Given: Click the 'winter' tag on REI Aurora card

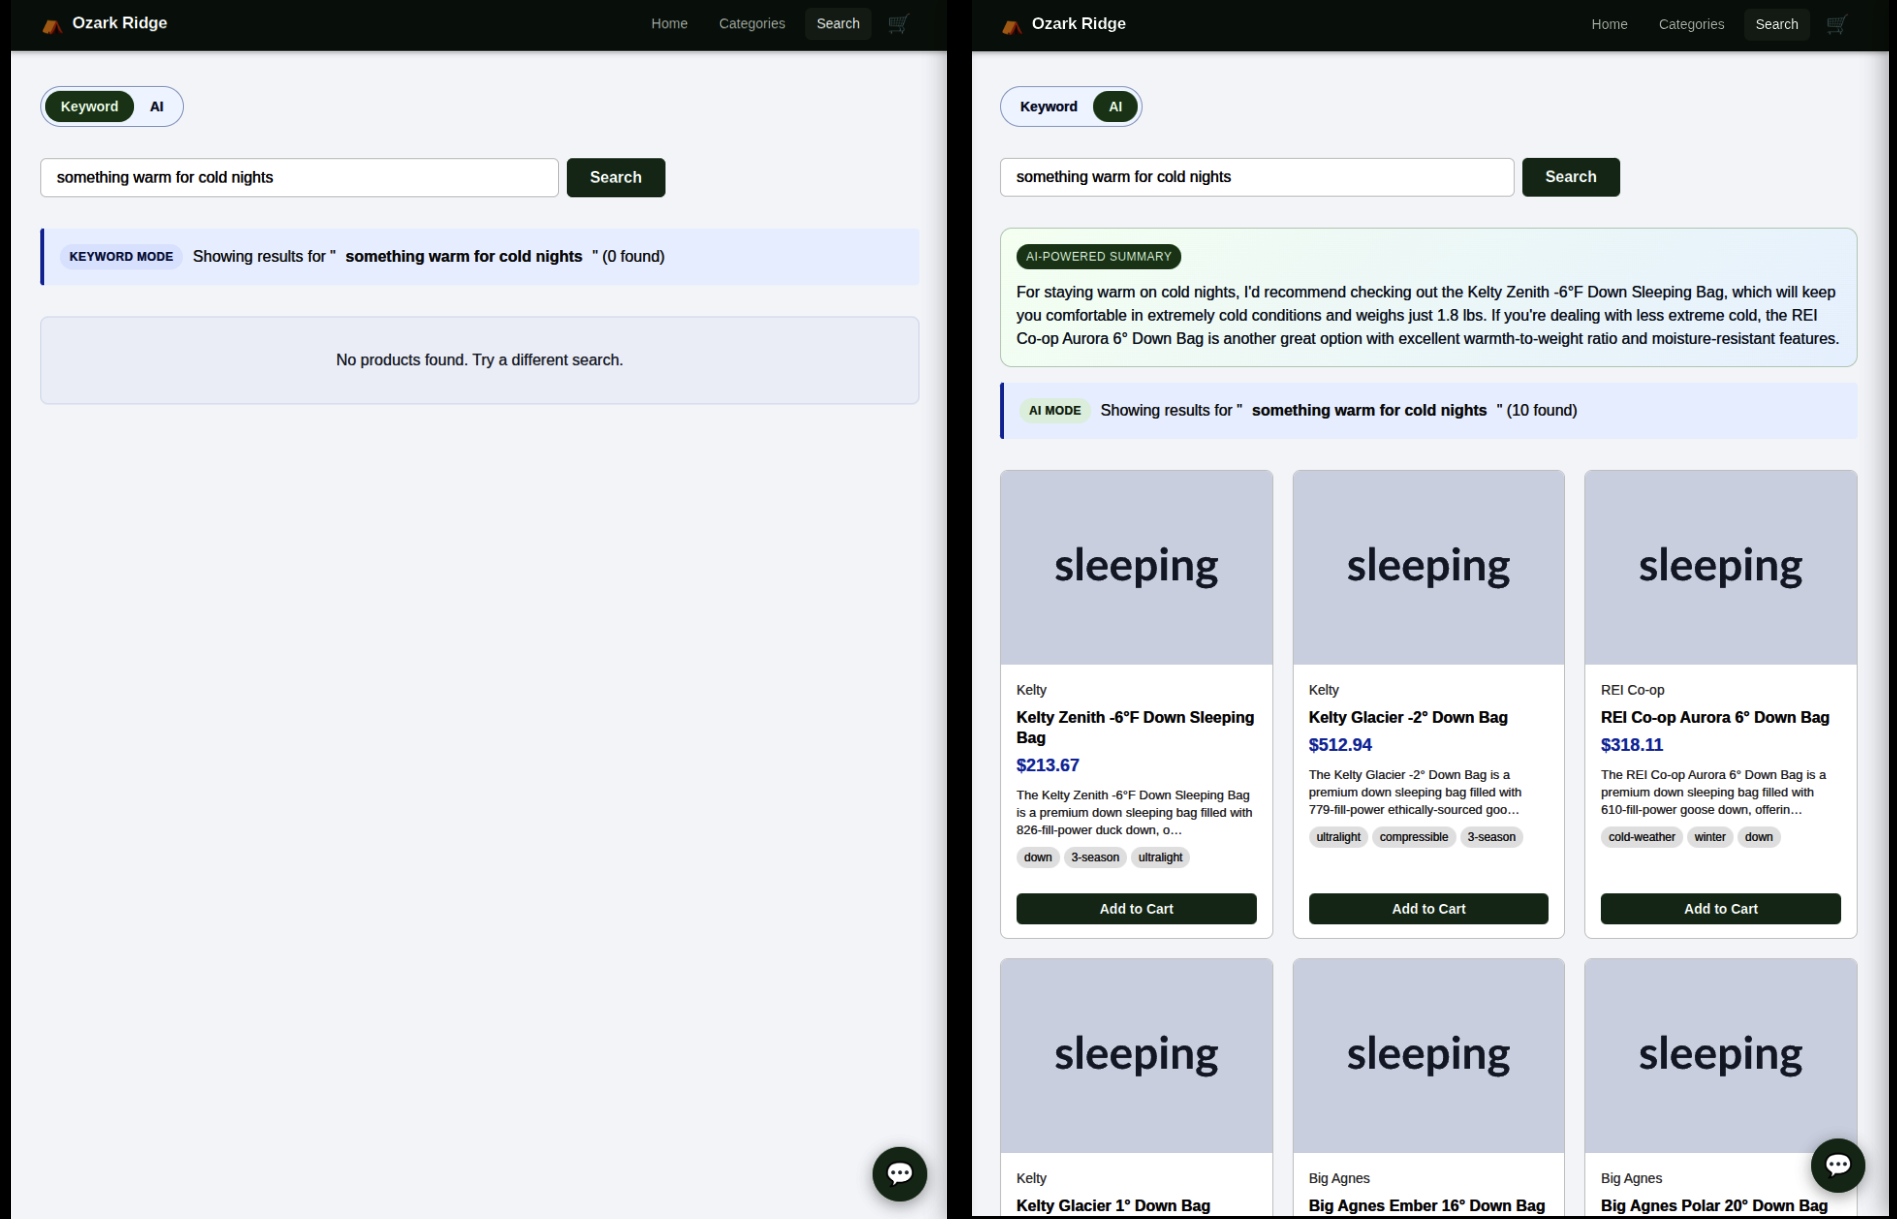Looking at the screenshot, I should coord(1709,837).
